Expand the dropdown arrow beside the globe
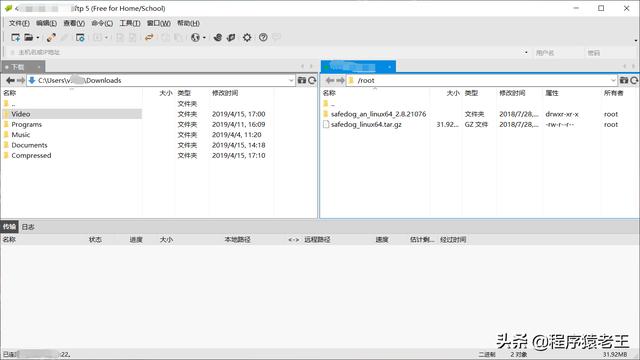 204,38
